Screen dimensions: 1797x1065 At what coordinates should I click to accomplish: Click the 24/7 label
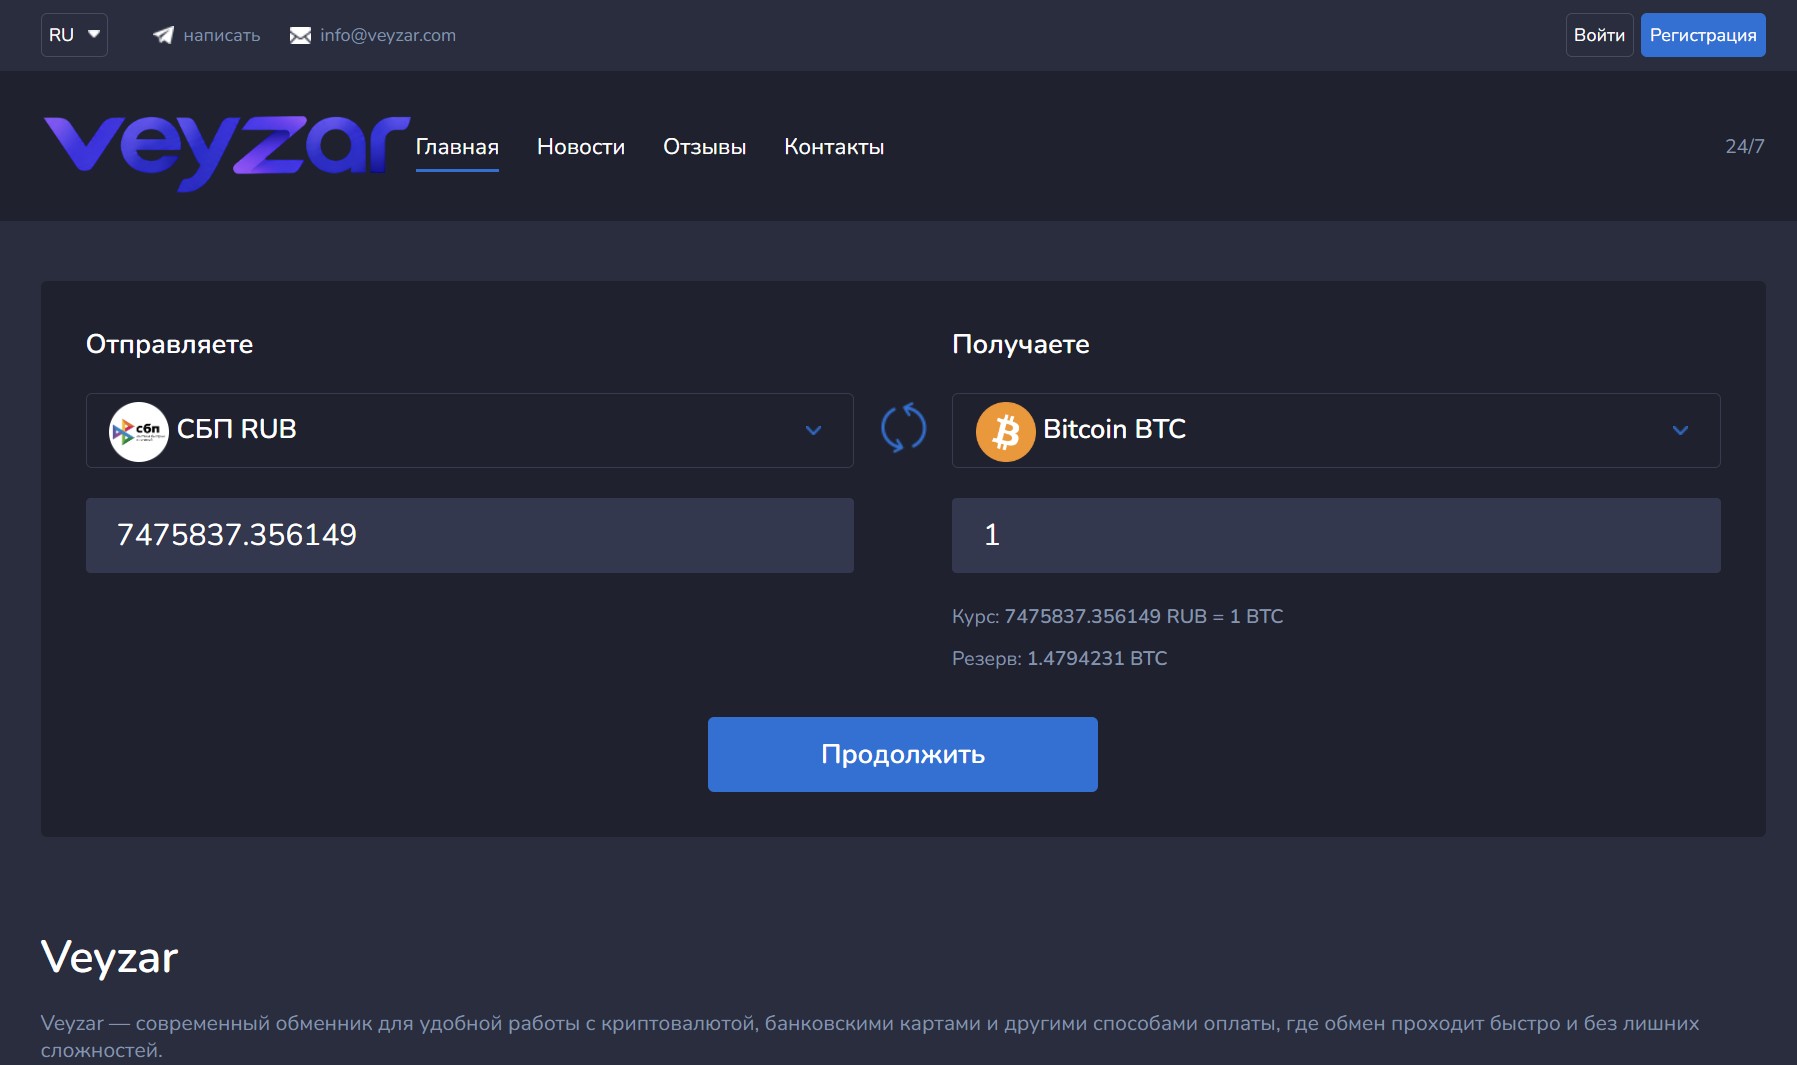point(1745,146)
